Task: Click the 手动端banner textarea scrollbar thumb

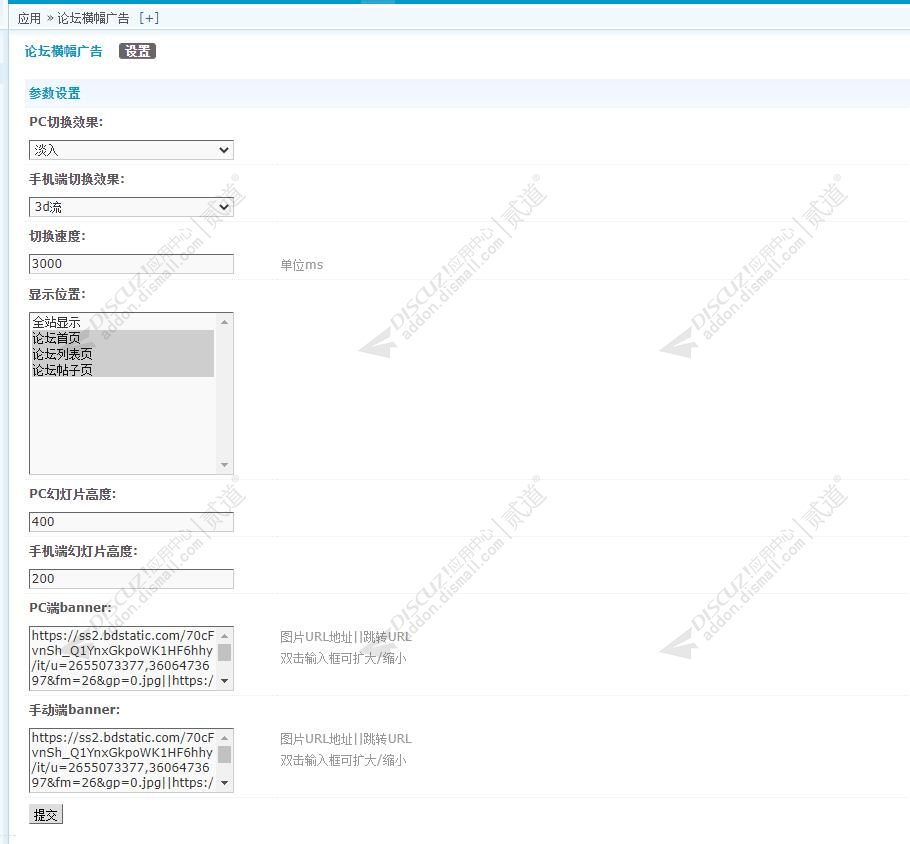Action: pos(225,755)
